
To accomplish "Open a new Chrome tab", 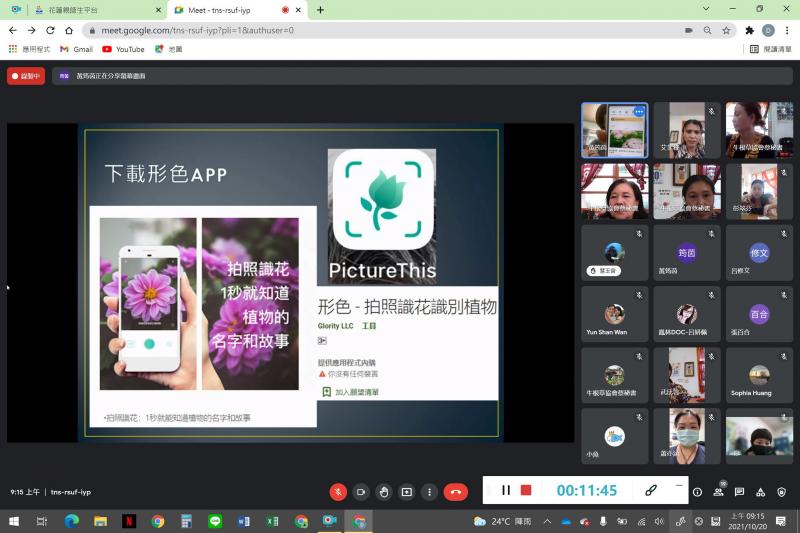I will (x=320, y=10).
